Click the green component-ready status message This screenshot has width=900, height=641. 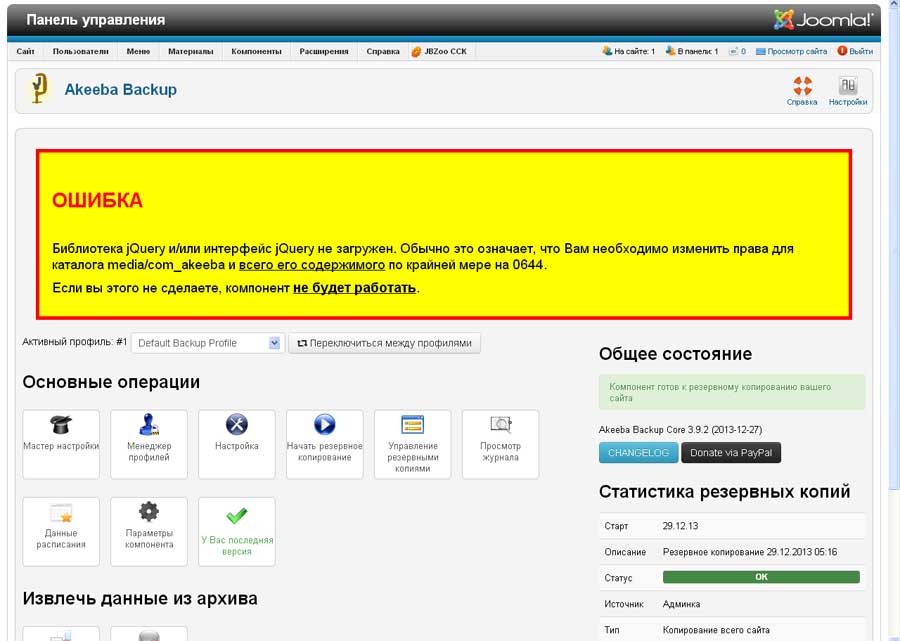click(x=732, y=393)
